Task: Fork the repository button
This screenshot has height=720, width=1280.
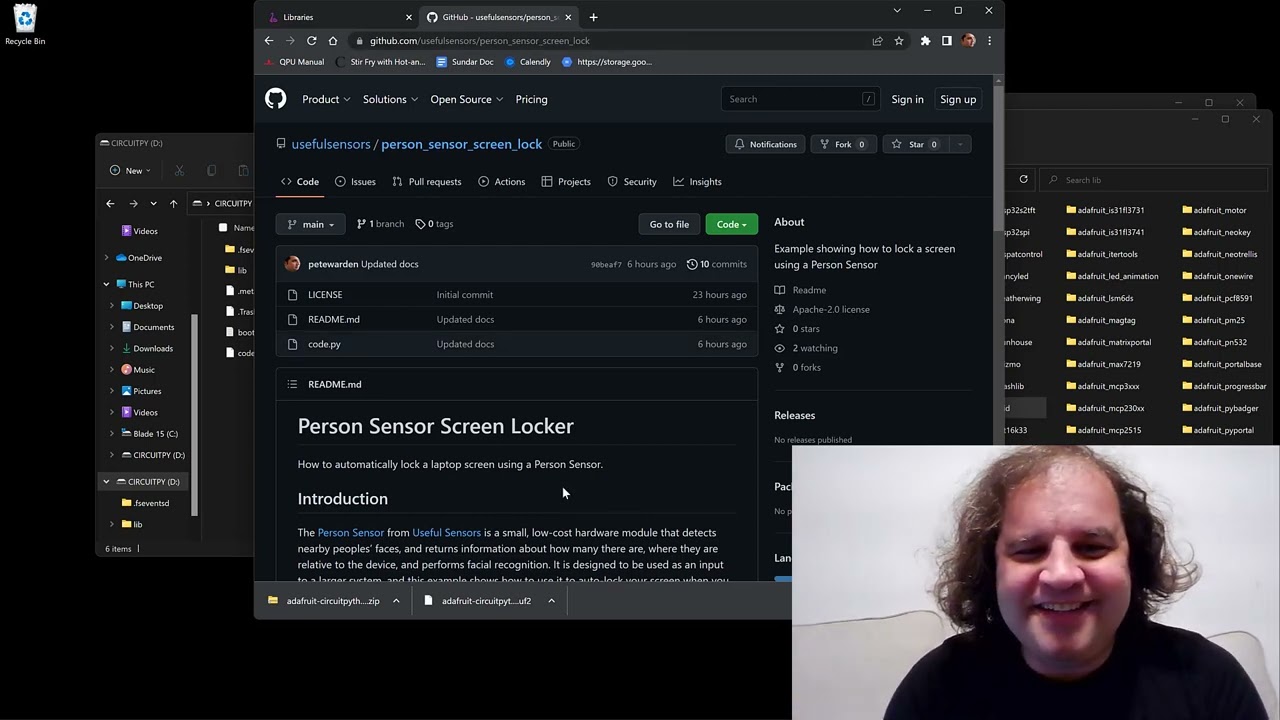Action: 842,144
